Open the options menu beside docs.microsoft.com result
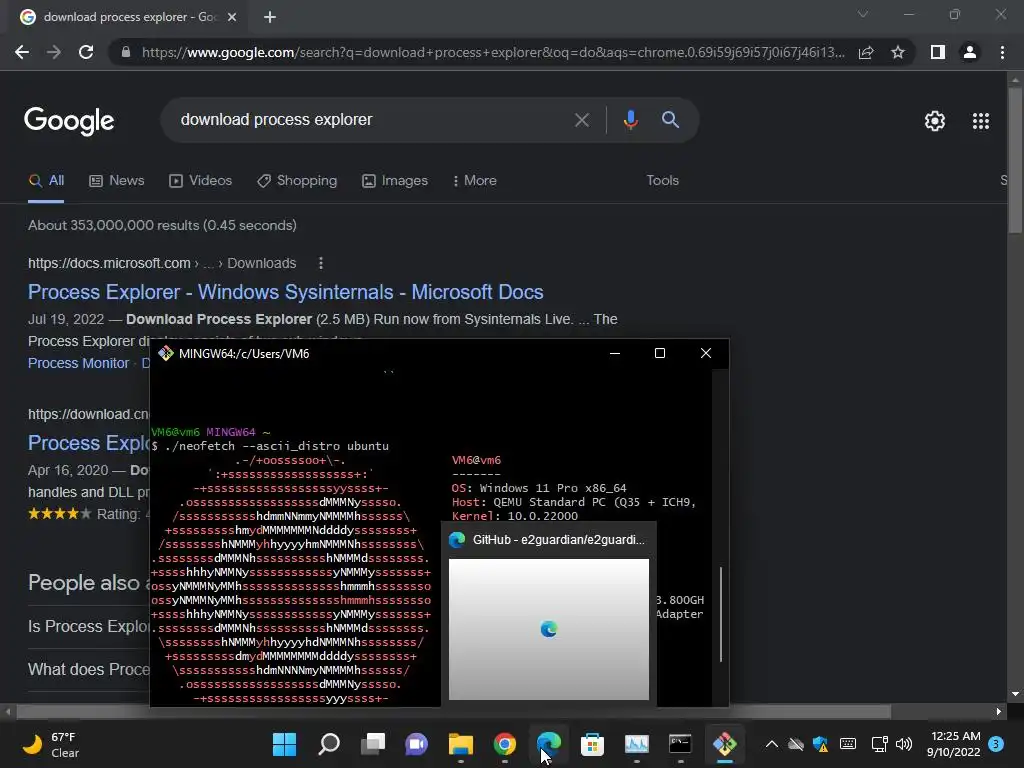Screen dimensions: 1024x768 320,263
